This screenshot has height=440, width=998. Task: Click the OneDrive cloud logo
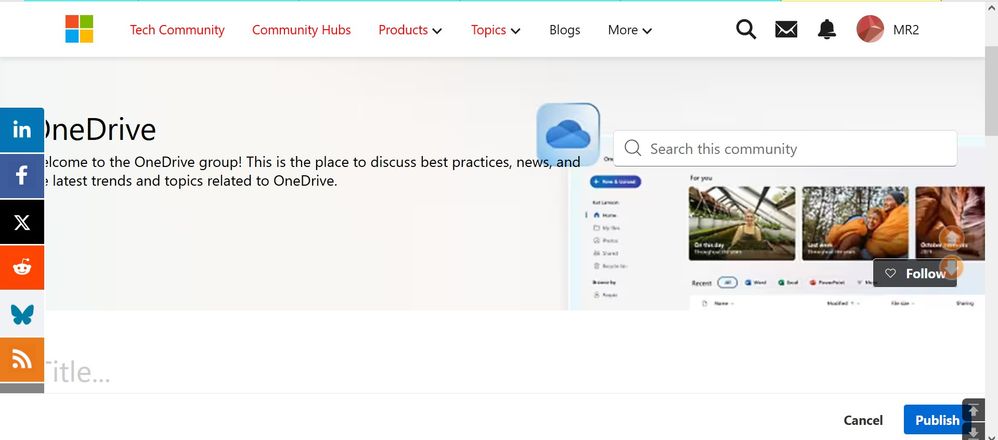pyautogui.click(x=568, y=135)
